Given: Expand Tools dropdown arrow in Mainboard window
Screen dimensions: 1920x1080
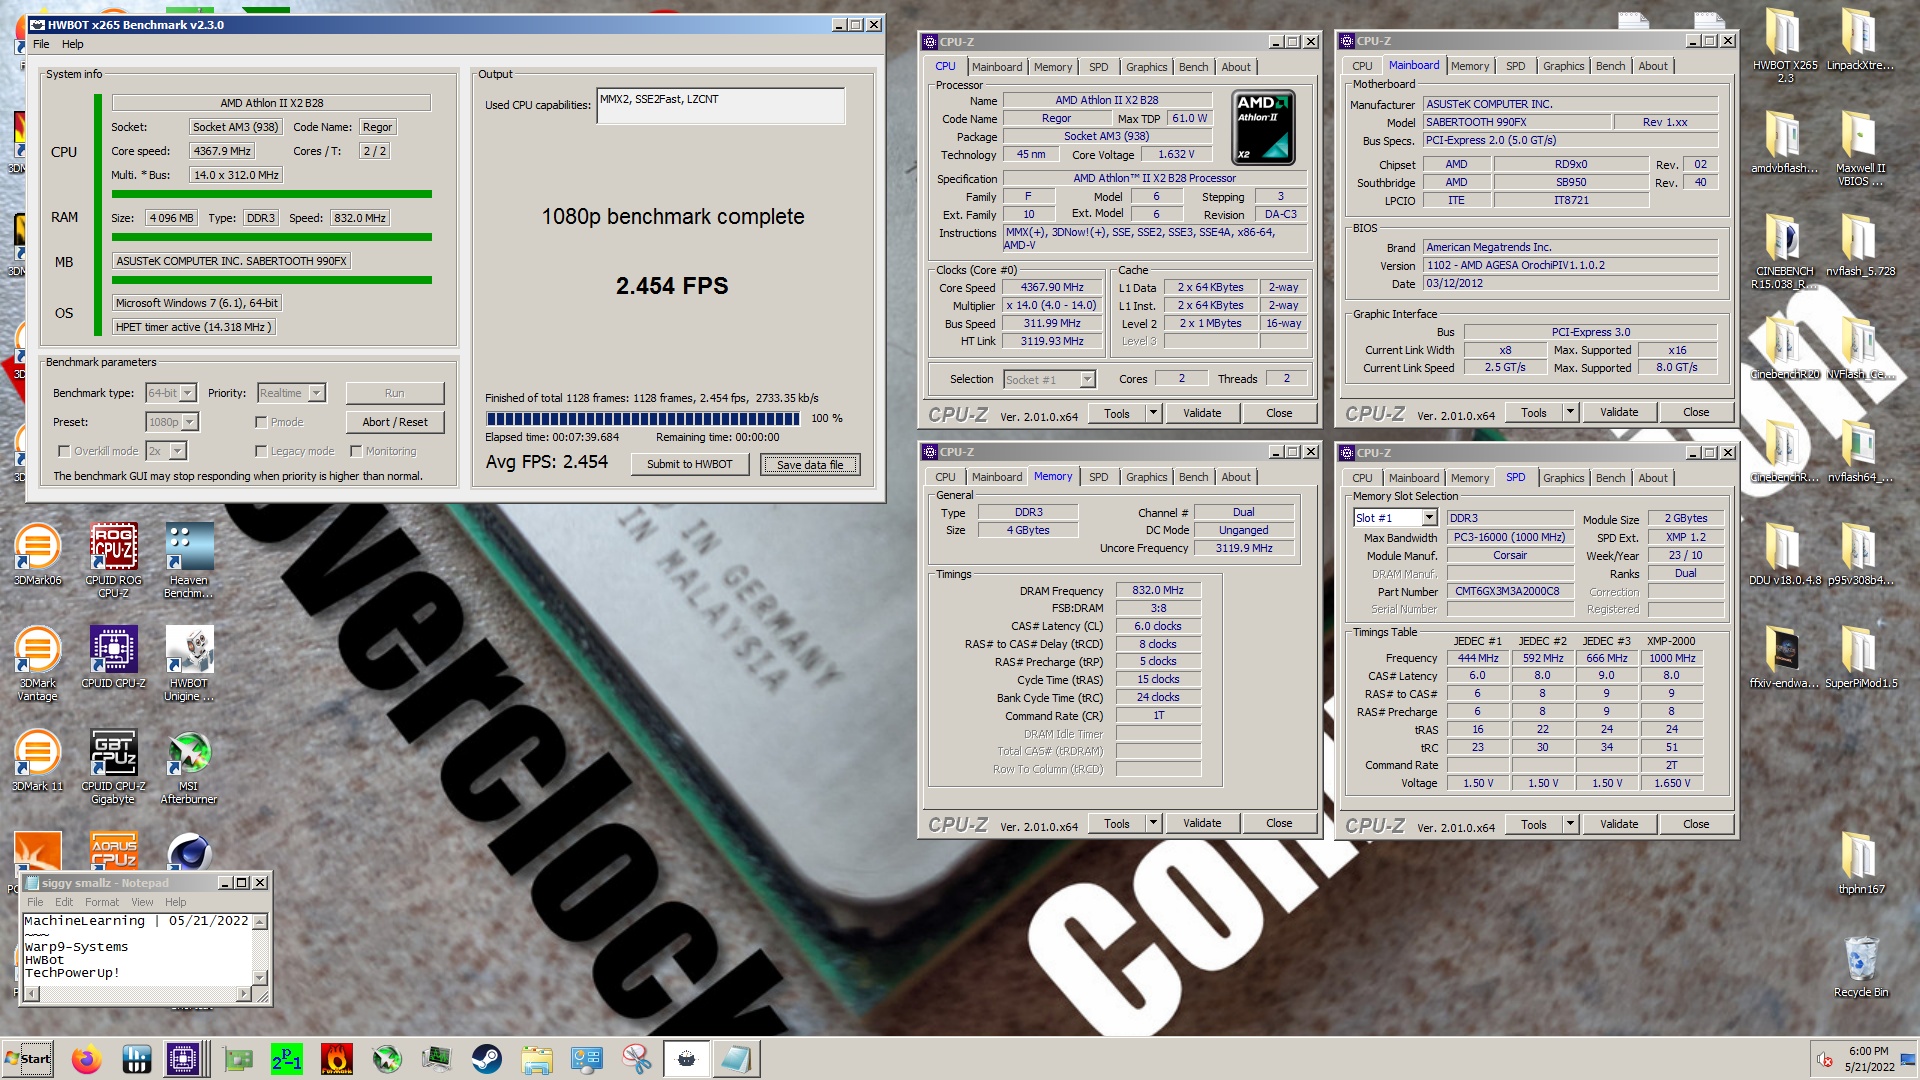Looking at the screenshot, I should coord(1570,412).
